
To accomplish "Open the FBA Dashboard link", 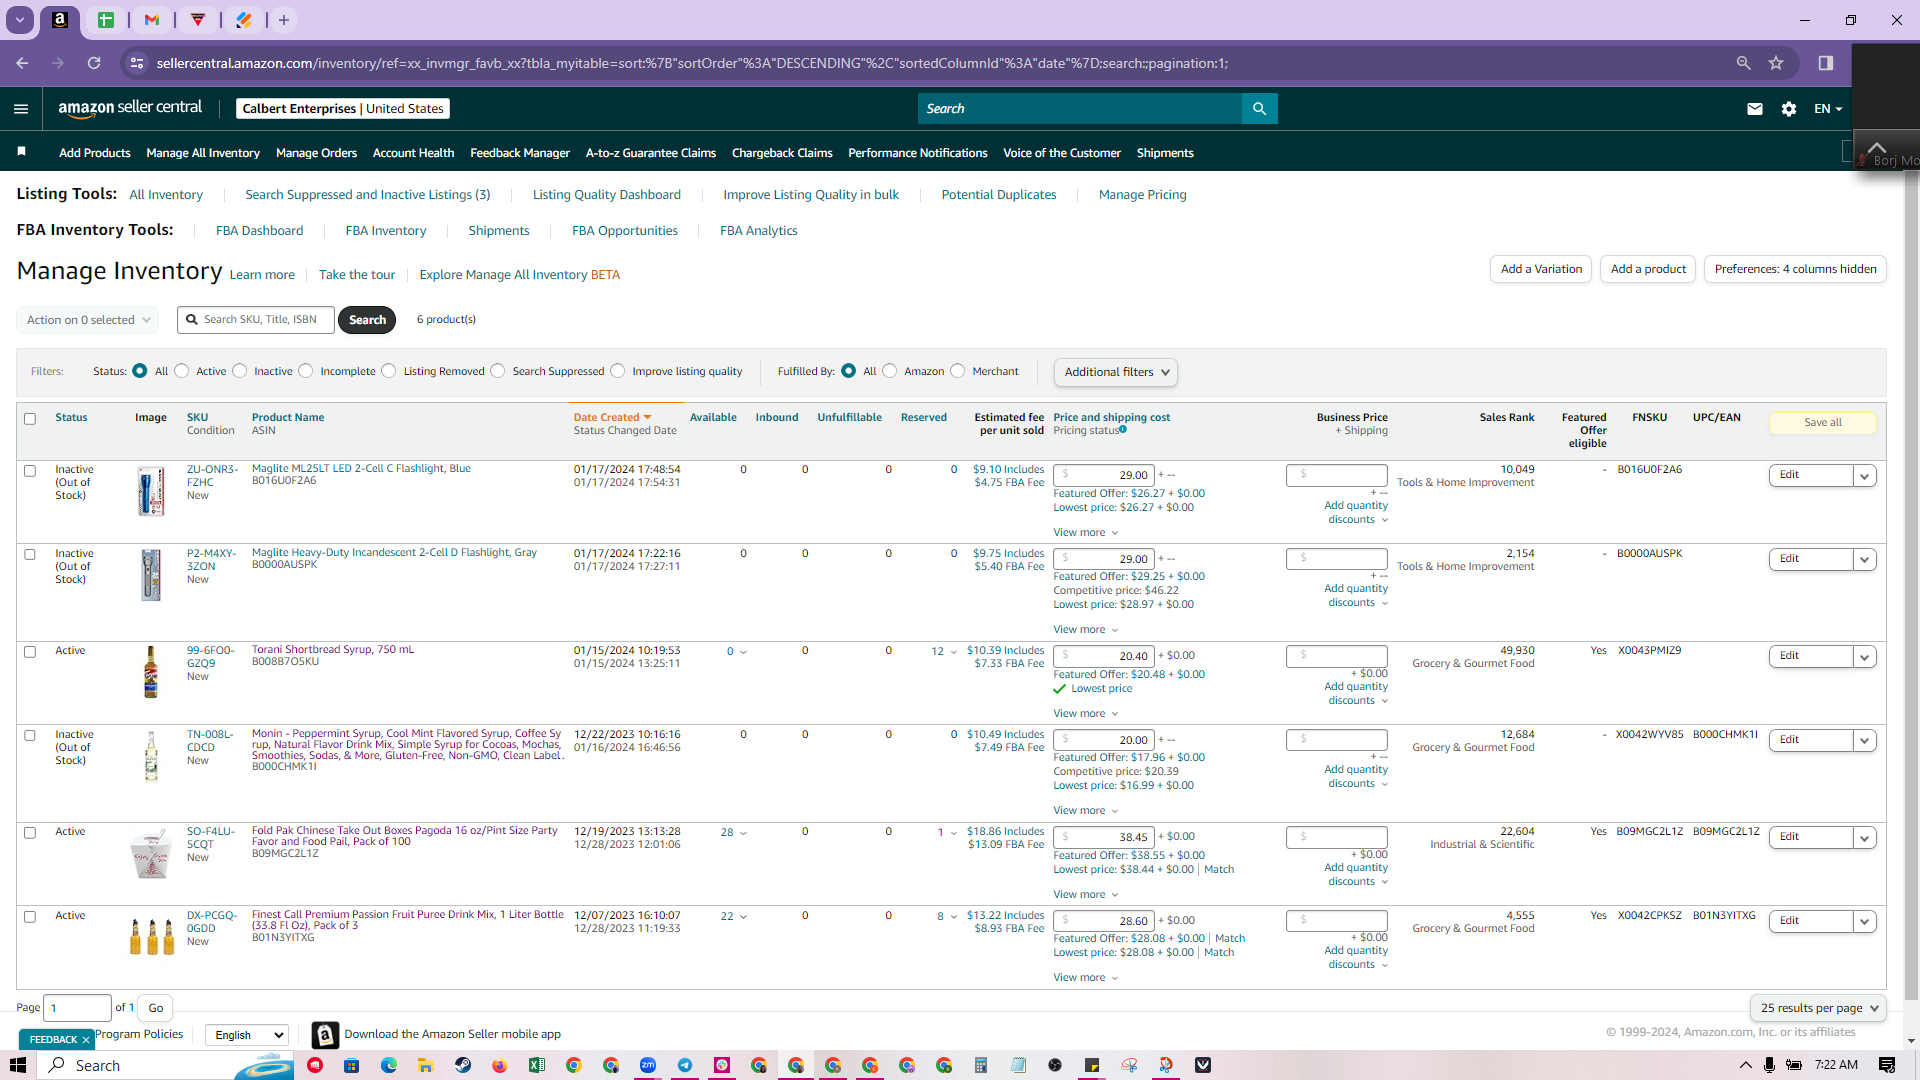I will coord(259,231).
